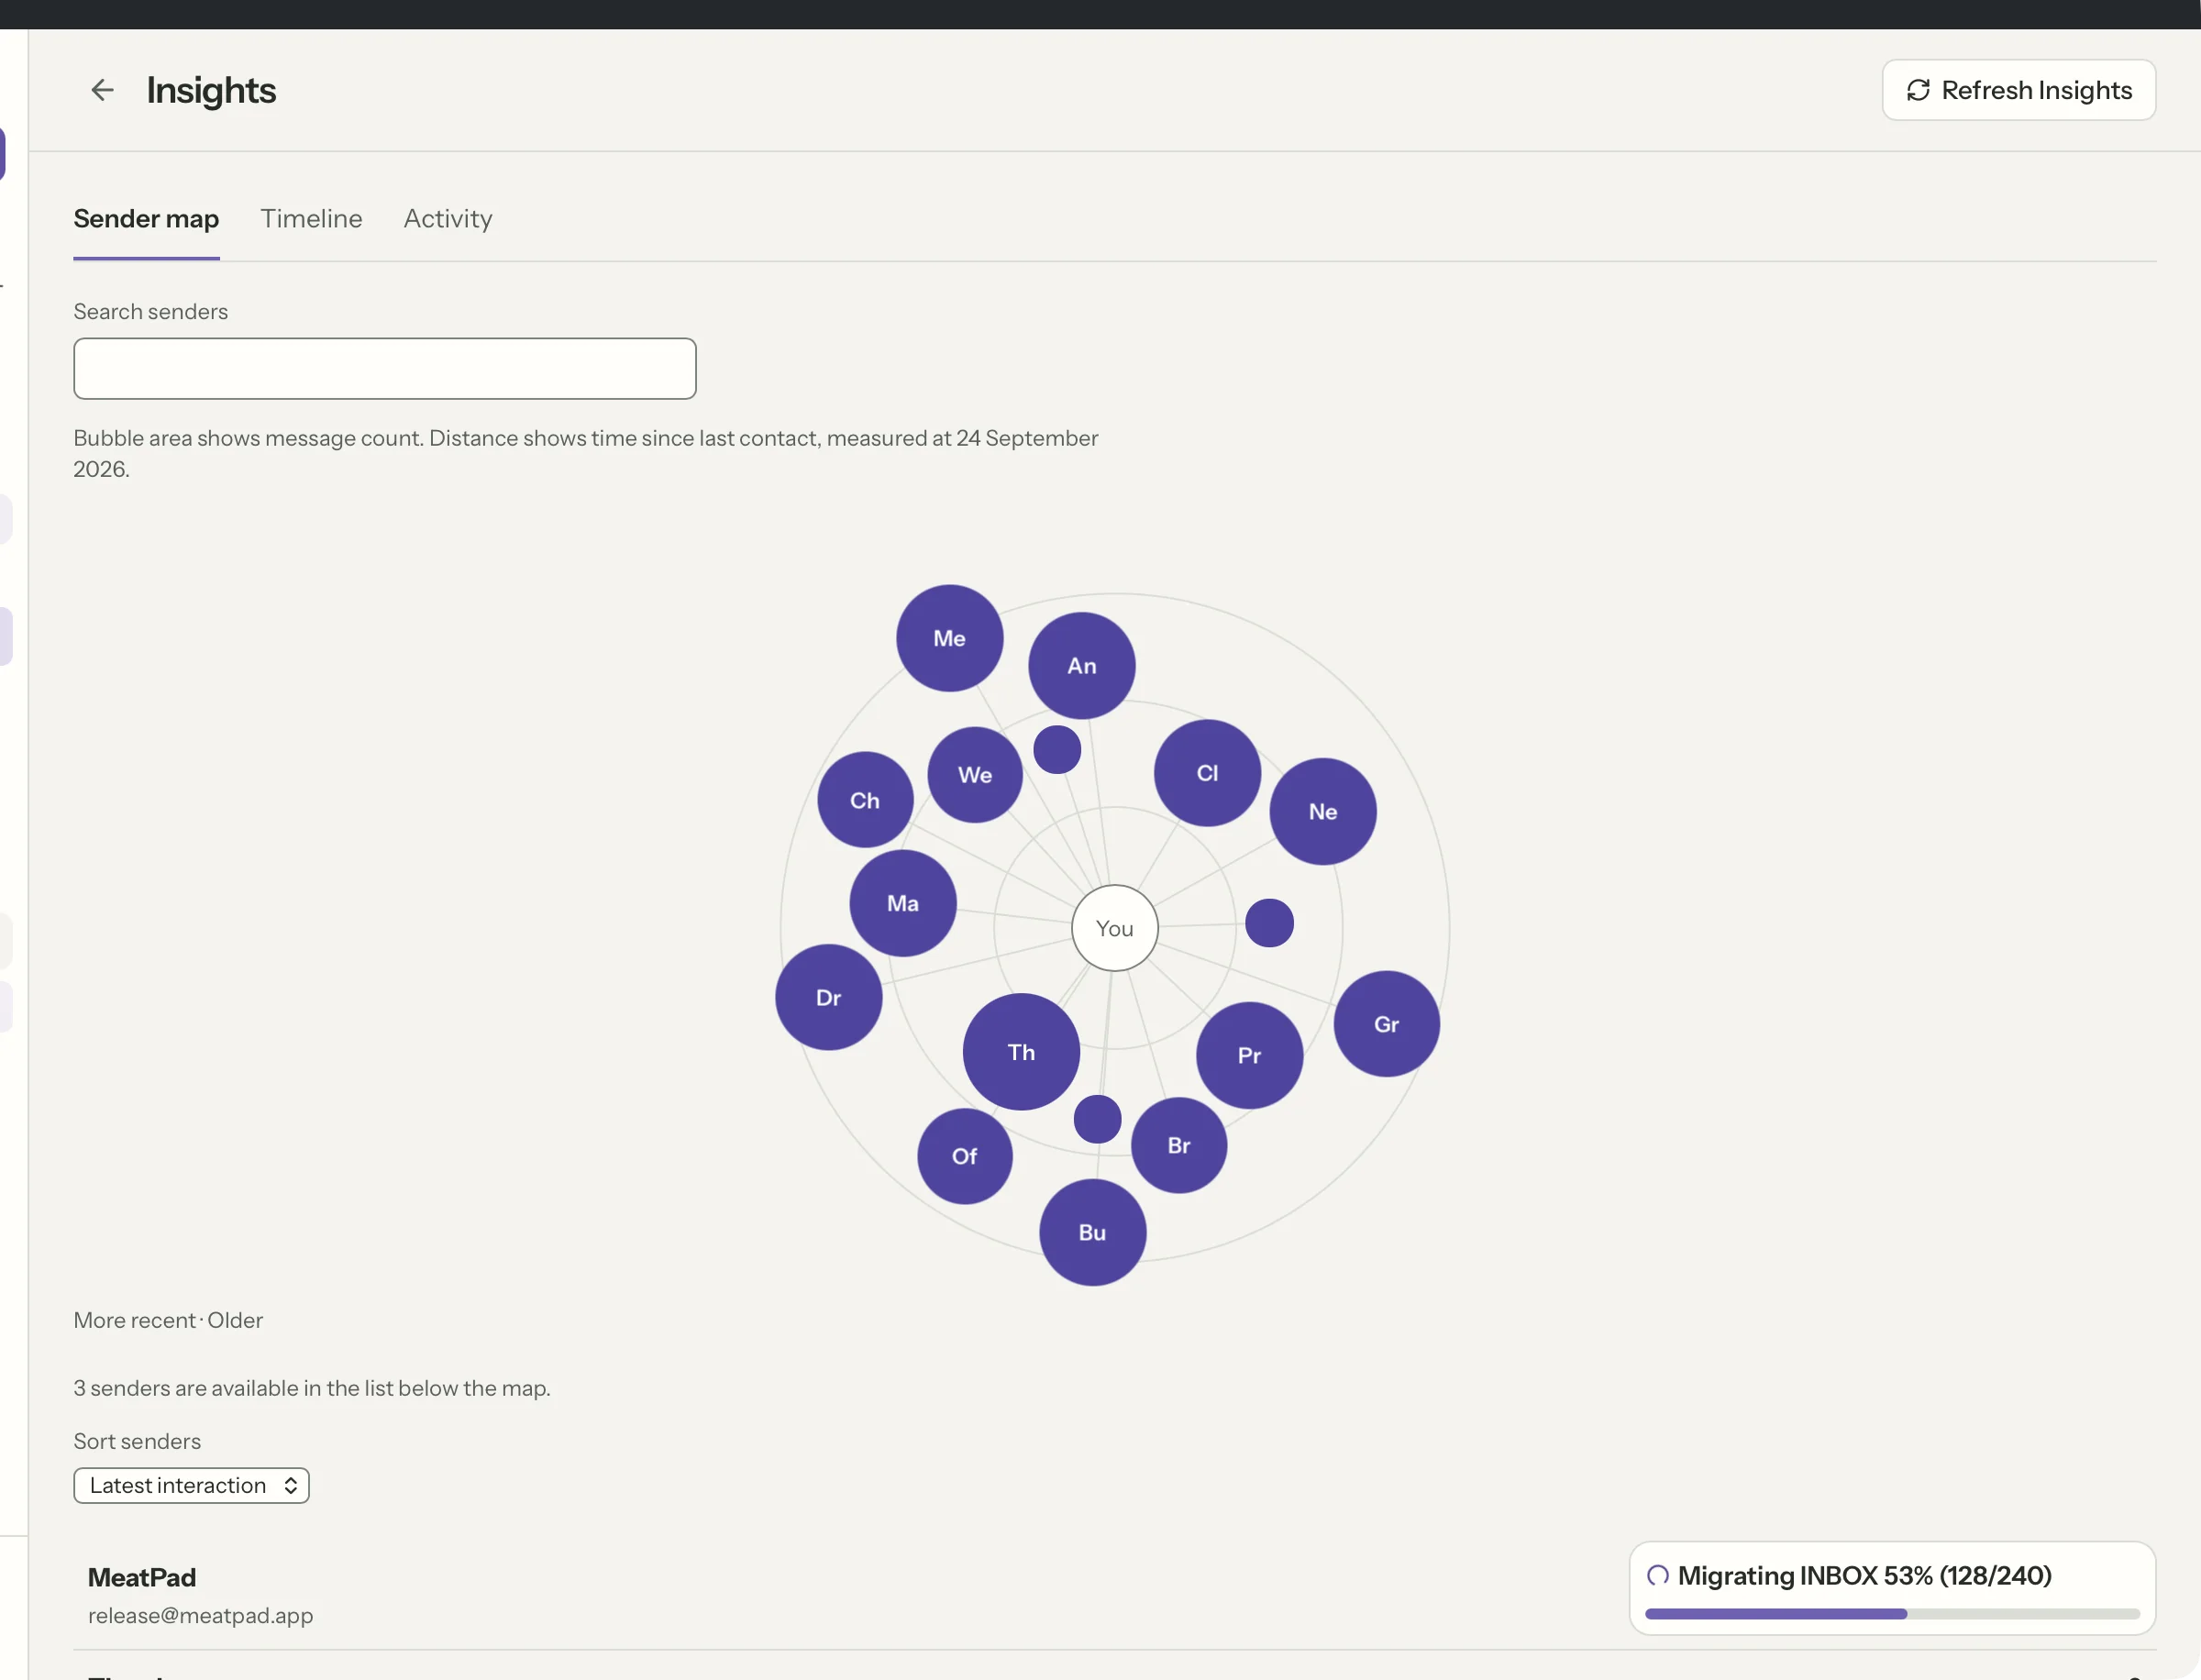Image resolution: width=2201 pixels, height=1680 pixels.
Task: Click the 'Gr' sender bubble
Action: coord(1386,1024)
